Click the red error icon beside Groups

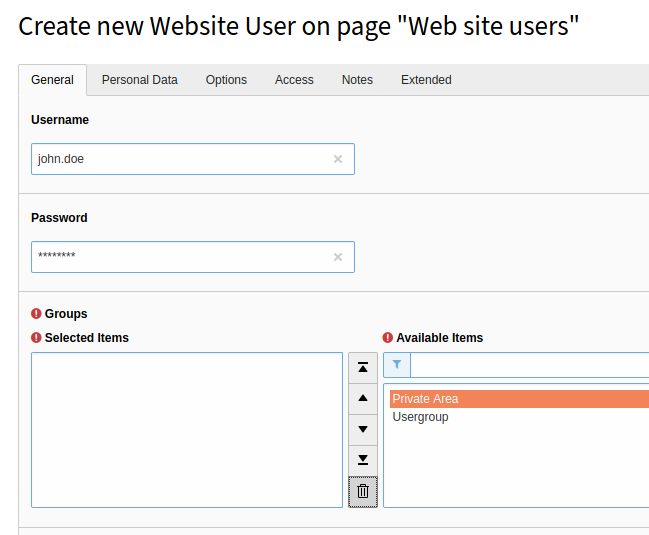click(x=36, y=314)
